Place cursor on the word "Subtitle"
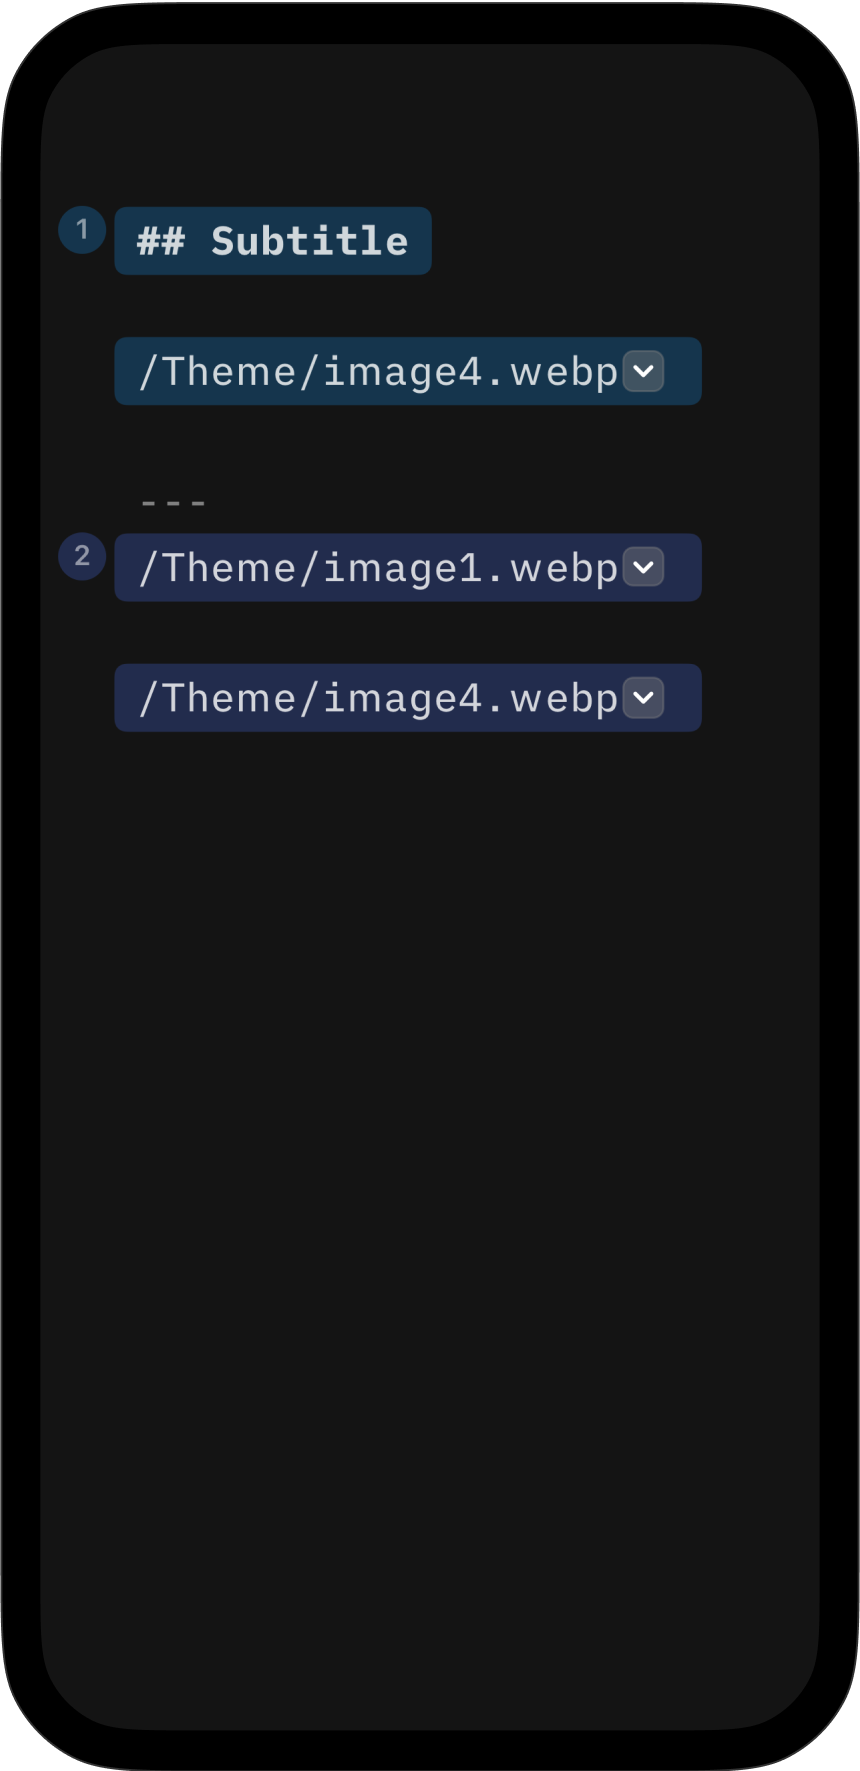This screenshot has height=1771, width=860. coord(309,241)
